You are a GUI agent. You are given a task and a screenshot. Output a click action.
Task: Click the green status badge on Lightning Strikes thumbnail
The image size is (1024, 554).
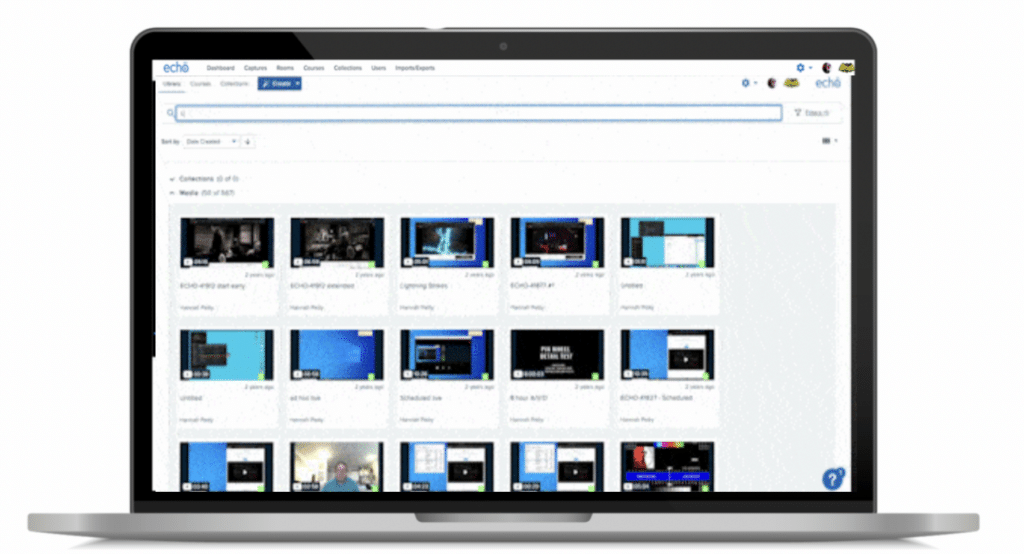(483, 263)
